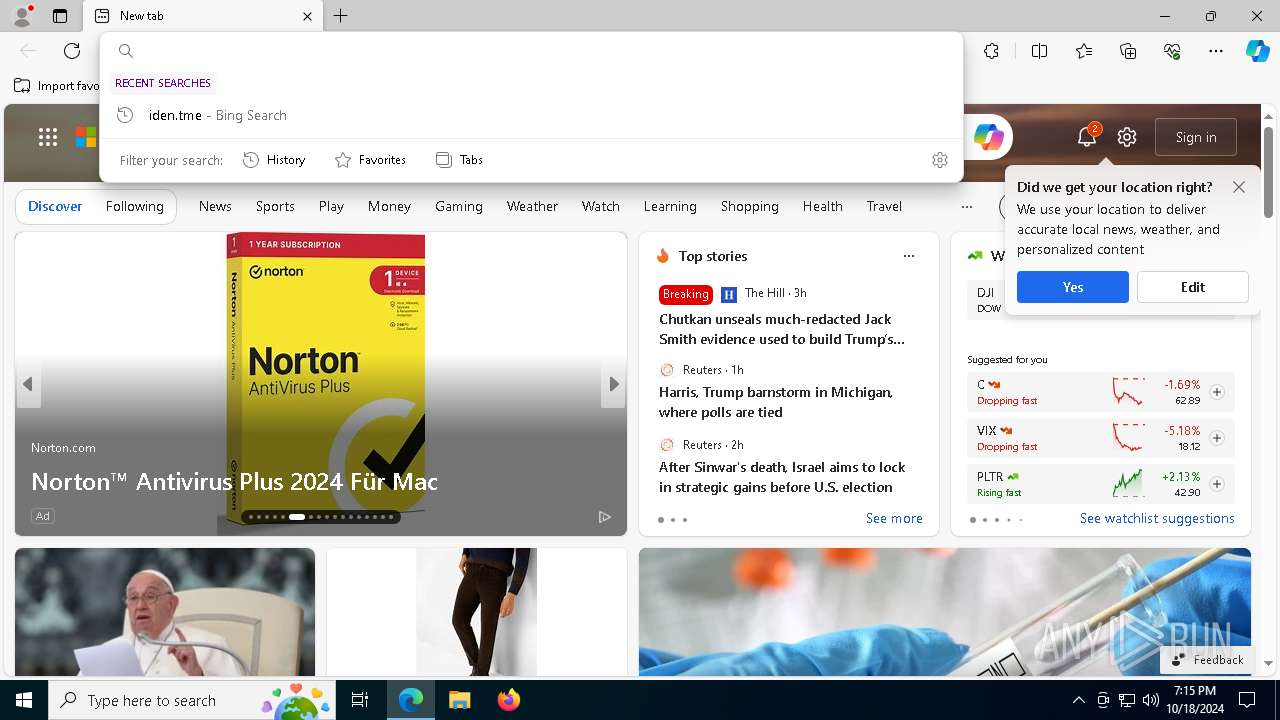Click the active carousel indicator dot
Screen dimensions: 1280x720
click(x=296, y=517)
